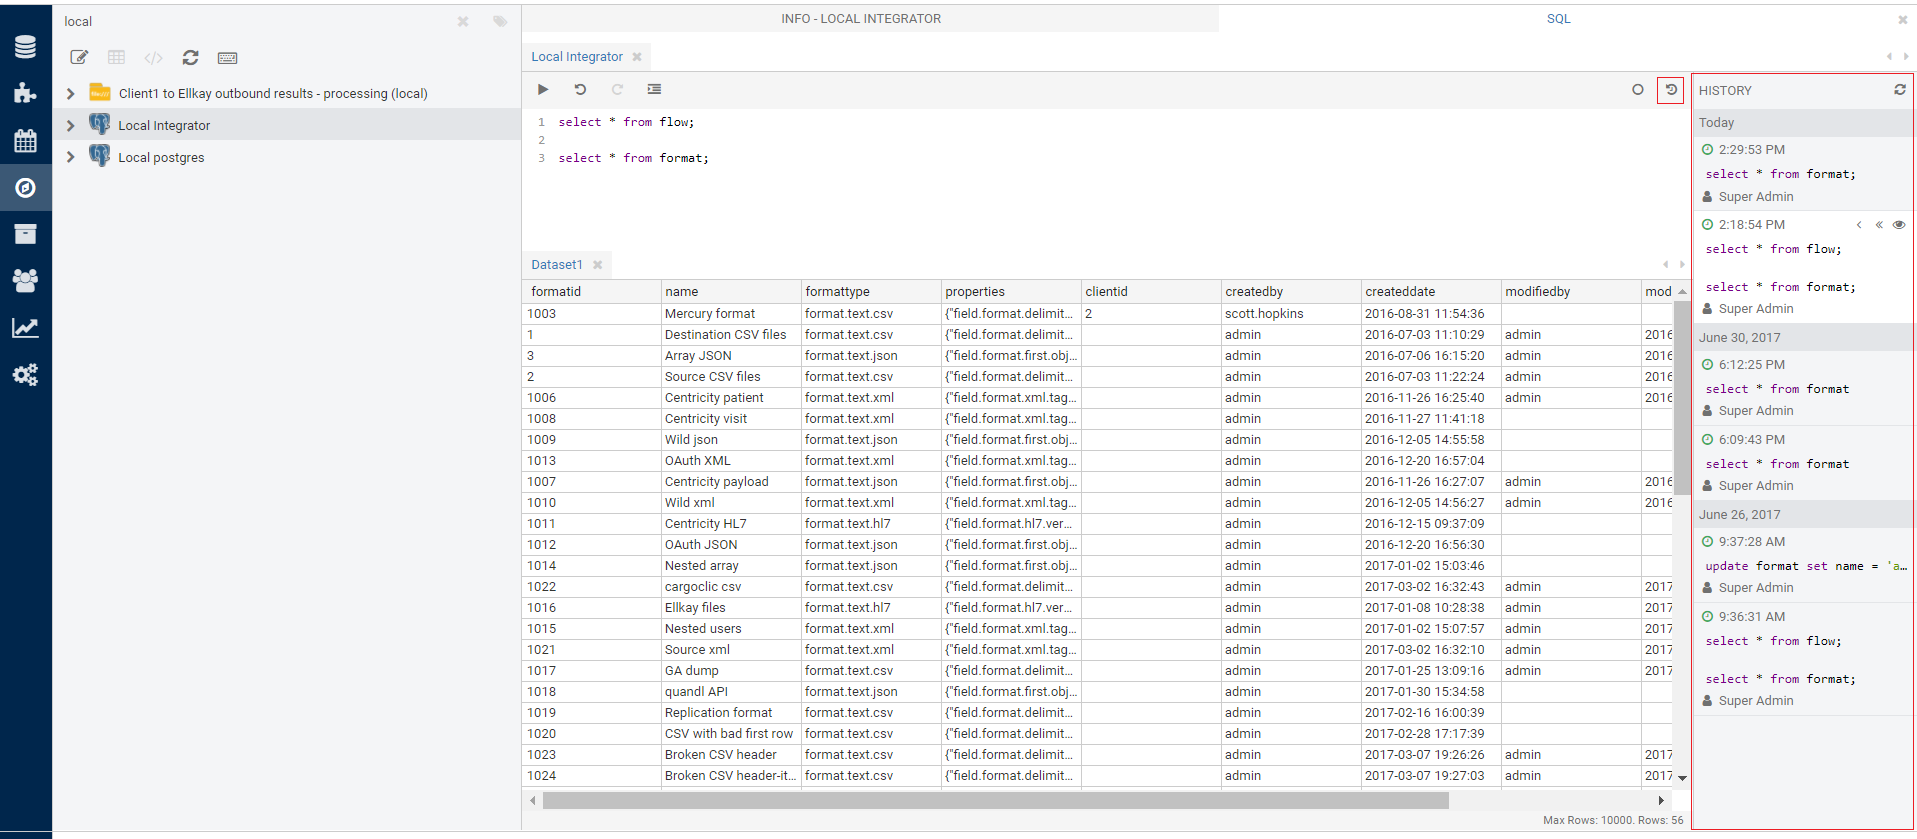Select the 'Mercury format' name cell

731,314
